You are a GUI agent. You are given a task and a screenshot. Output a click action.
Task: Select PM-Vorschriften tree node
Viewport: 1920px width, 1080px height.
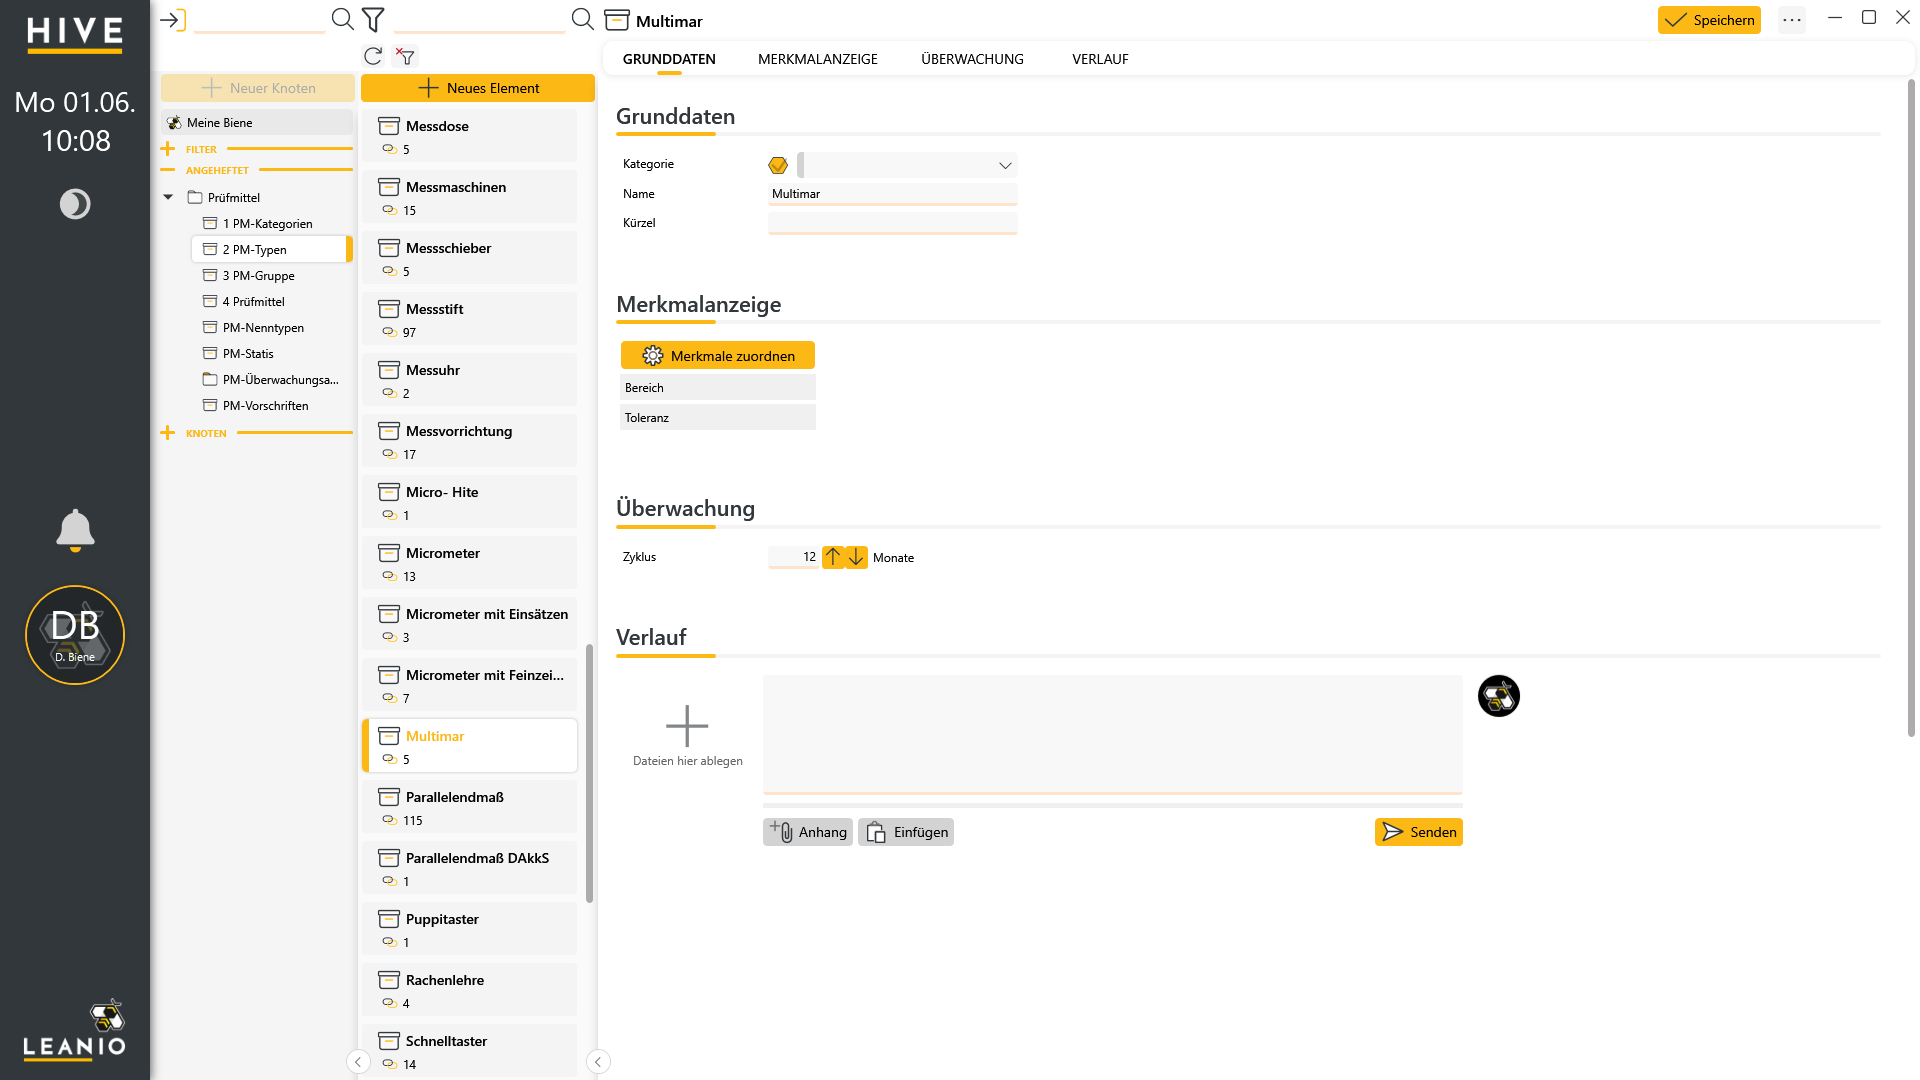click(x=265, y=406)
